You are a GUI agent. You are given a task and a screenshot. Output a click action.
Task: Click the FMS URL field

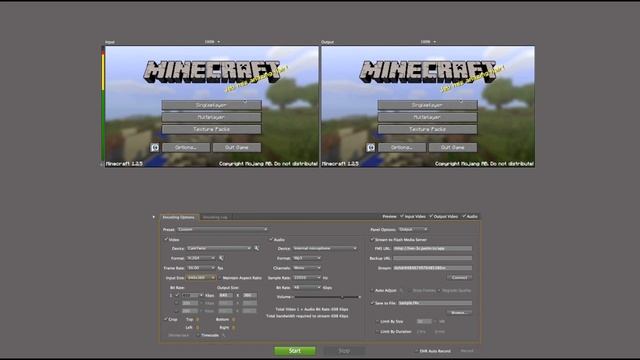[x=433, y=248]
